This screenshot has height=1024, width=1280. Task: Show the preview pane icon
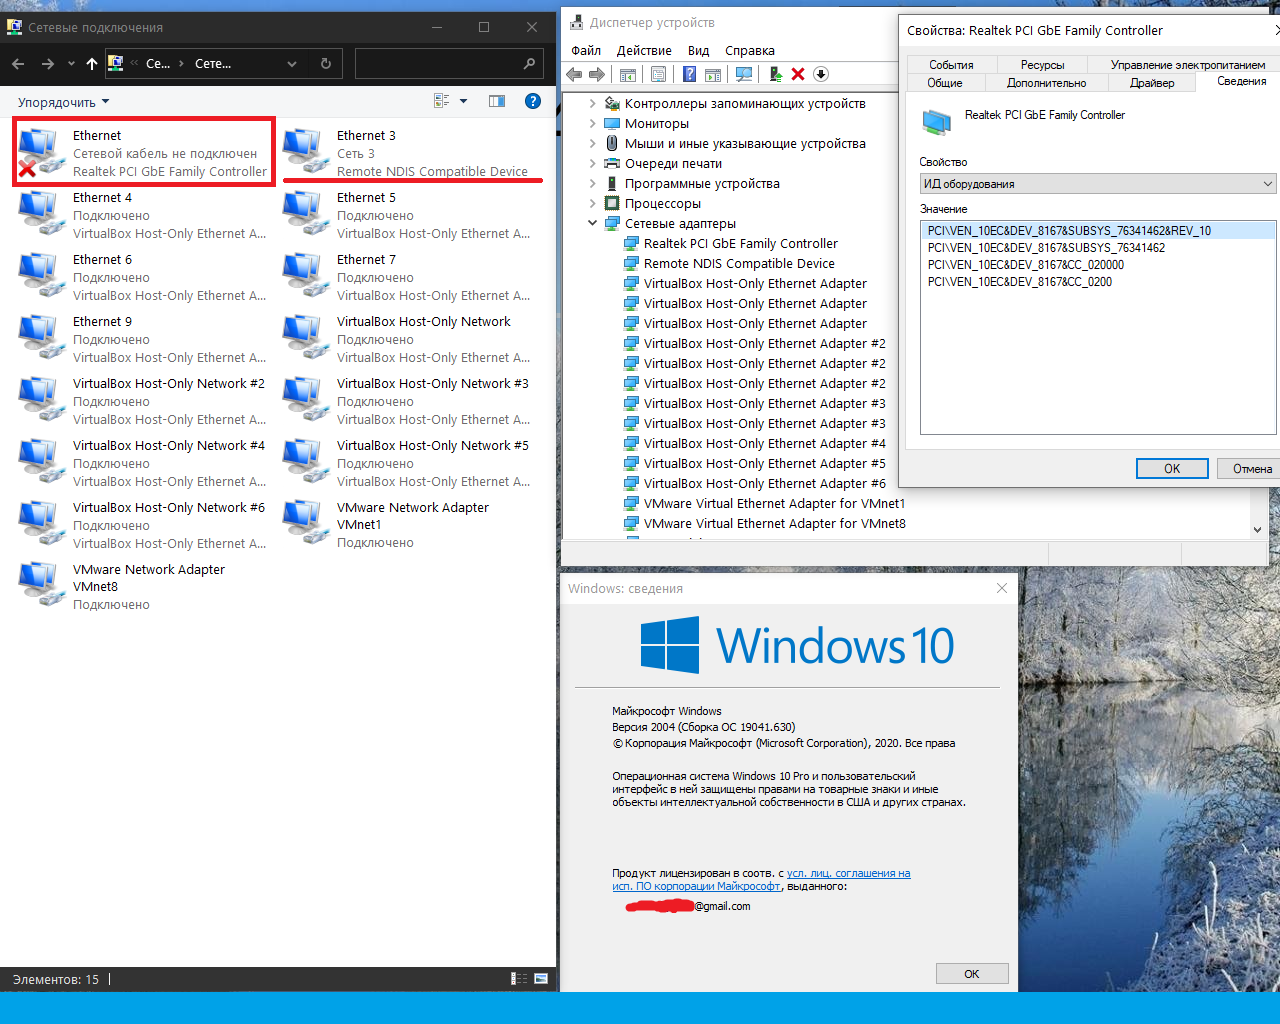point(497,101)
